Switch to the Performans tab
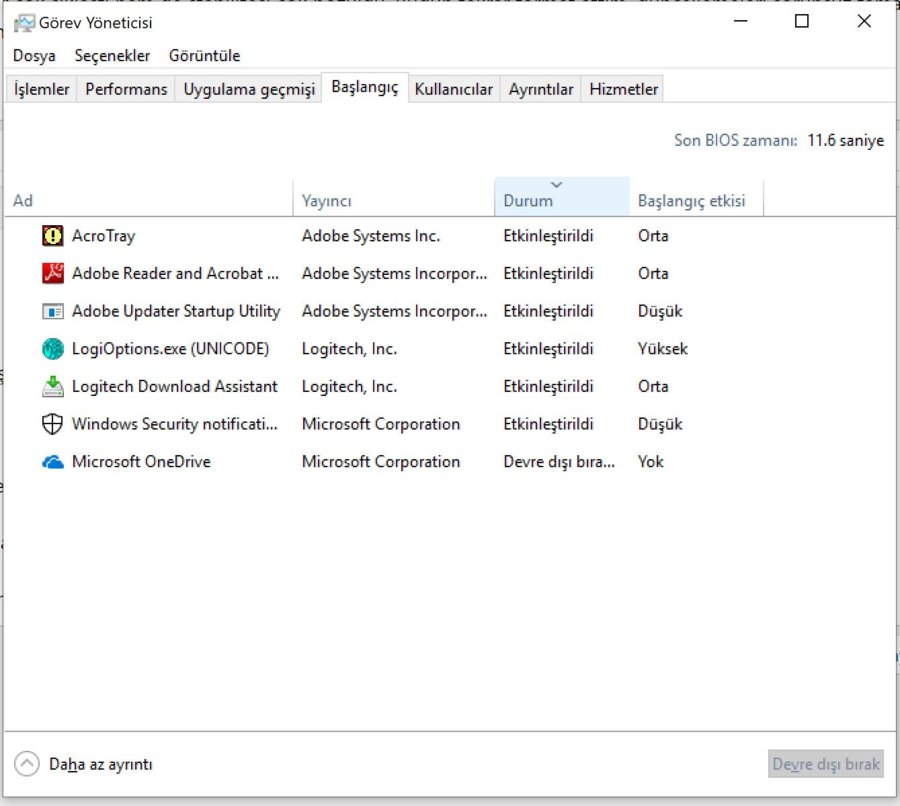This screenshot has width=900, height=806. point(126,89)
